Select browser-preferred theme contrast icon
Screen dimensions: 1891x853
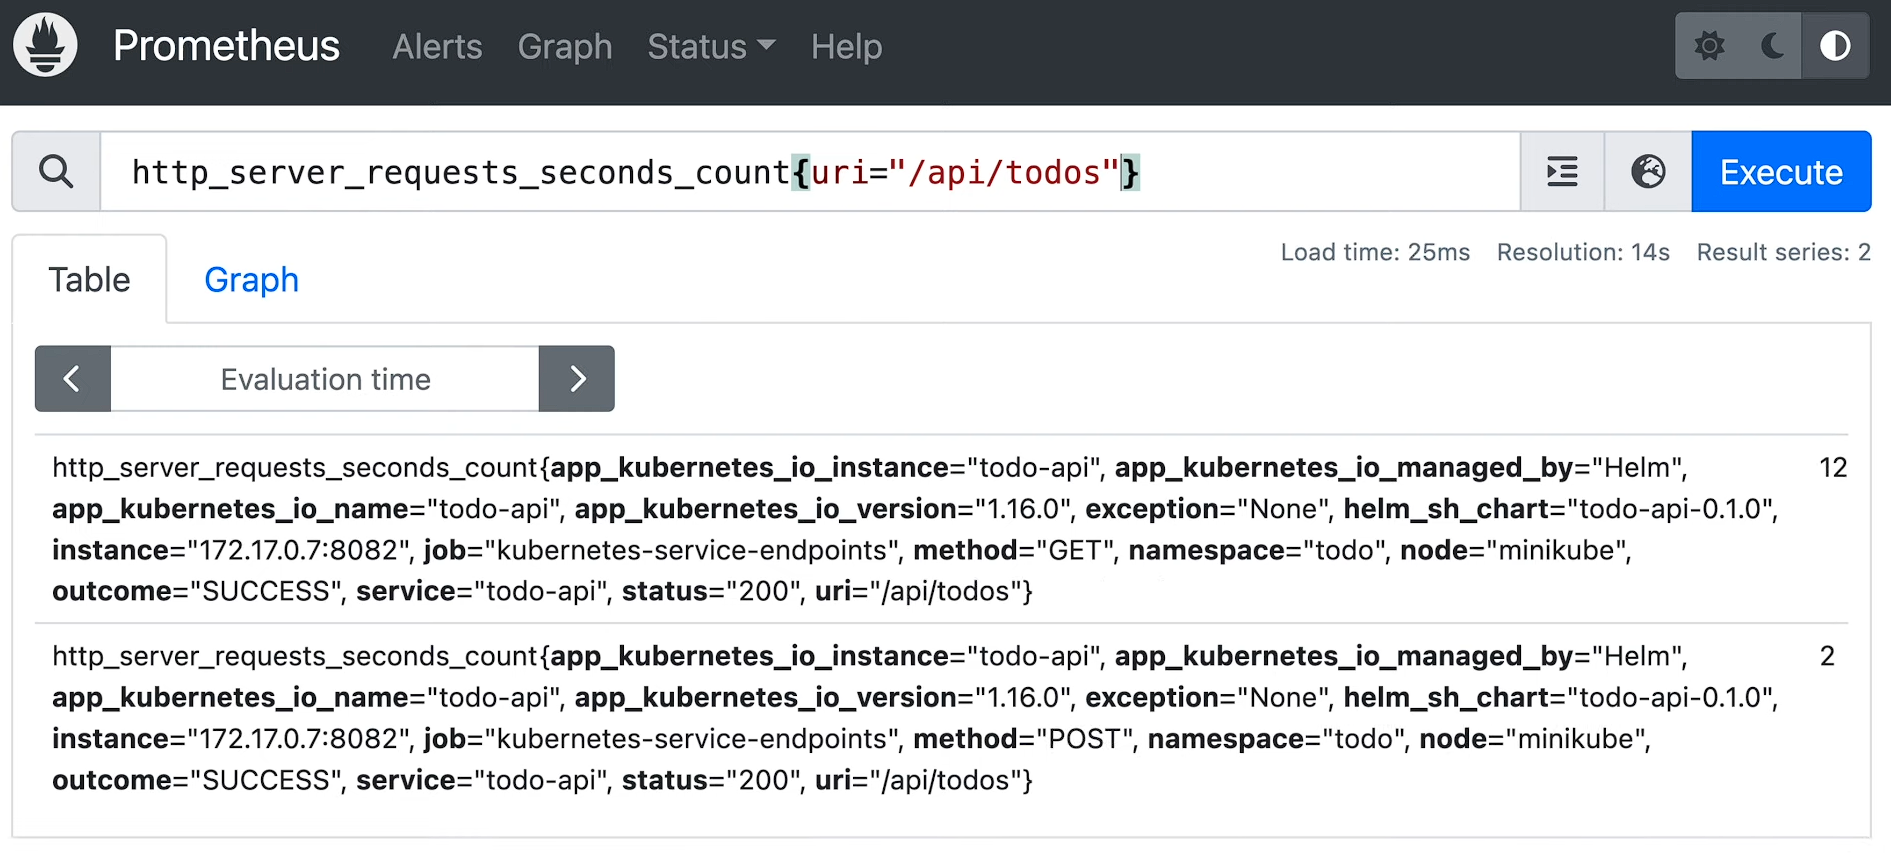coord(1835,46)
